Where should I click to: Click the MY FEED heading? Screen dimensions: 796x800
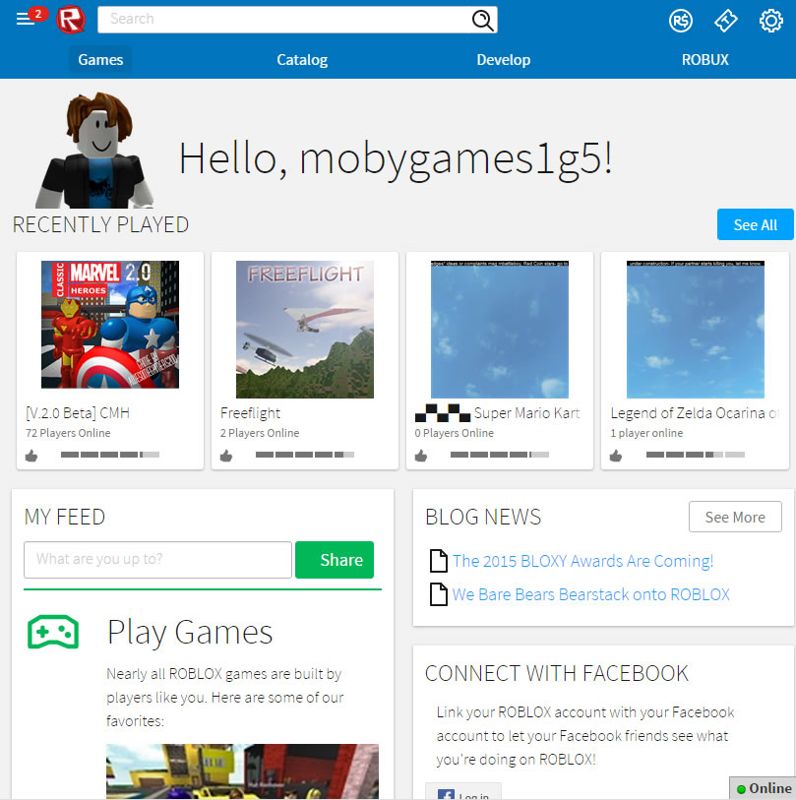pos(65,517)
